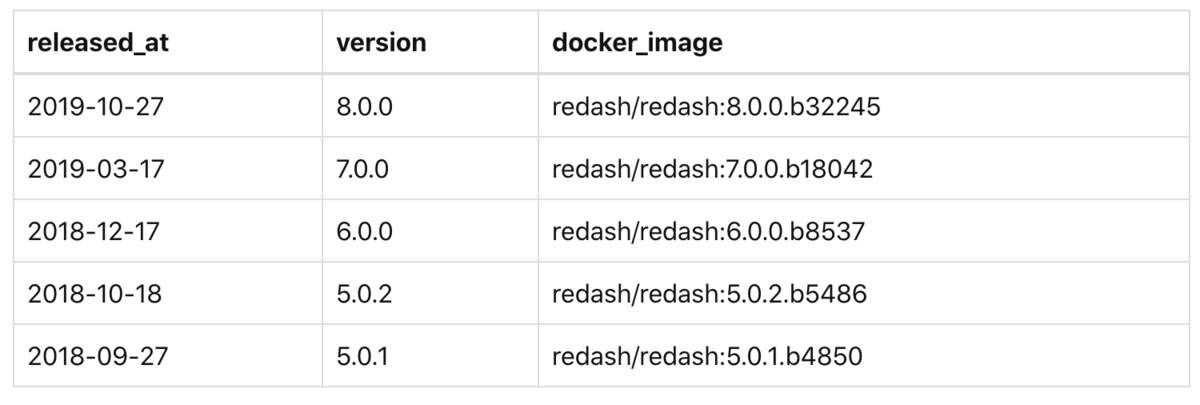Click version 5.0.2 cell

point(430,293)
